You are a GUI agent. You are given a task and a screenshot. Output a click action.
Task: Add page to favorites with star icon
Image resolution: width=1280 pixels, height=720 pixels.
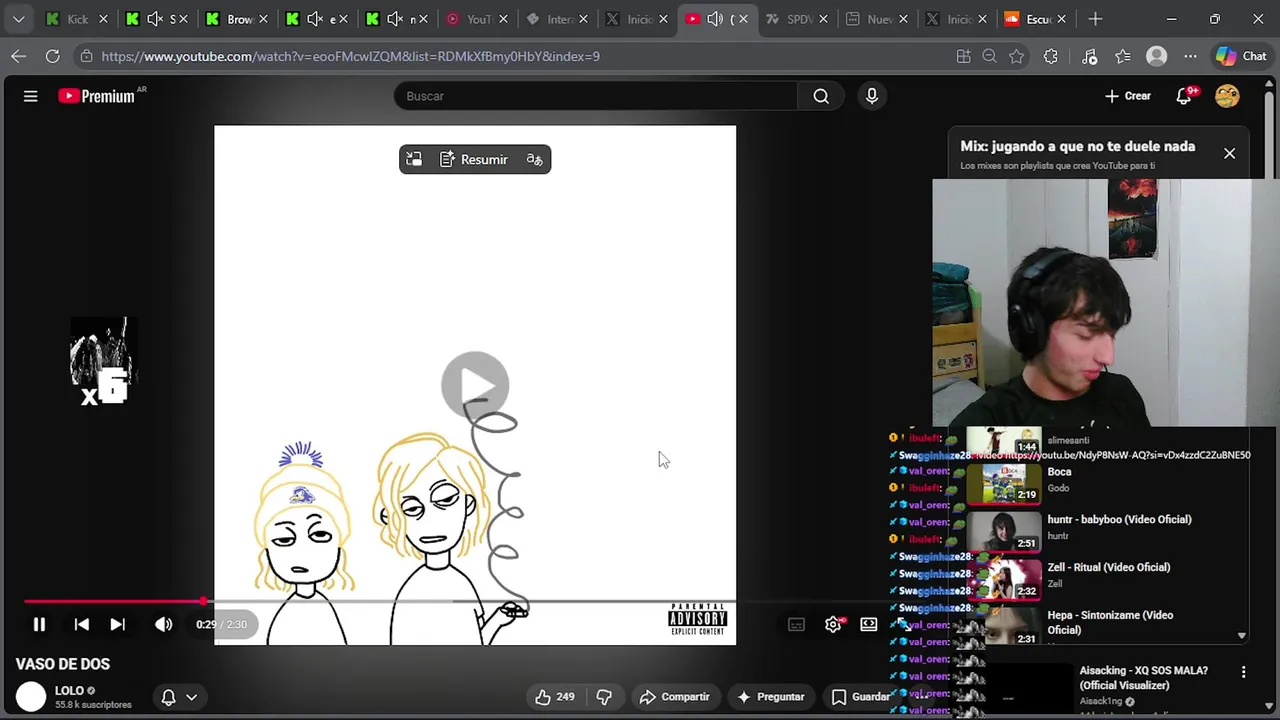coord(1017,56)
